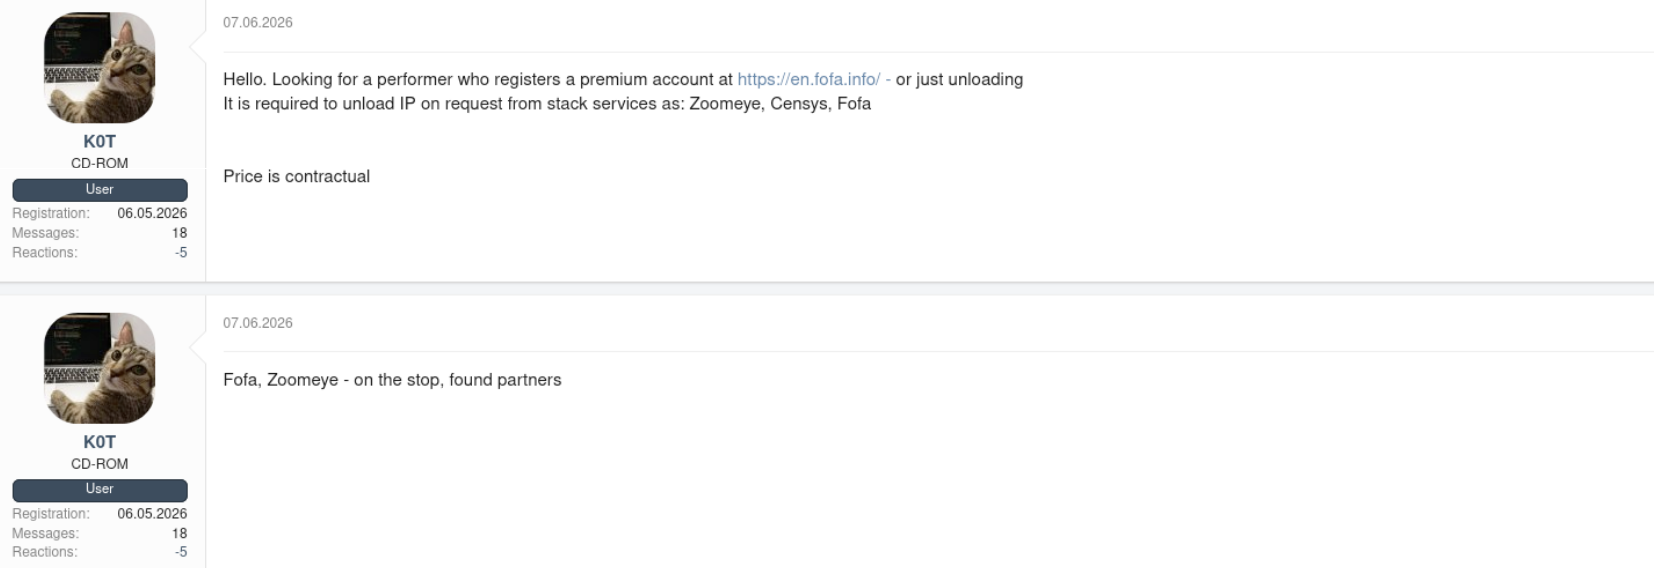
Task: Click User badge in second post
Action: pyautogui.click(x=100, y=489)
